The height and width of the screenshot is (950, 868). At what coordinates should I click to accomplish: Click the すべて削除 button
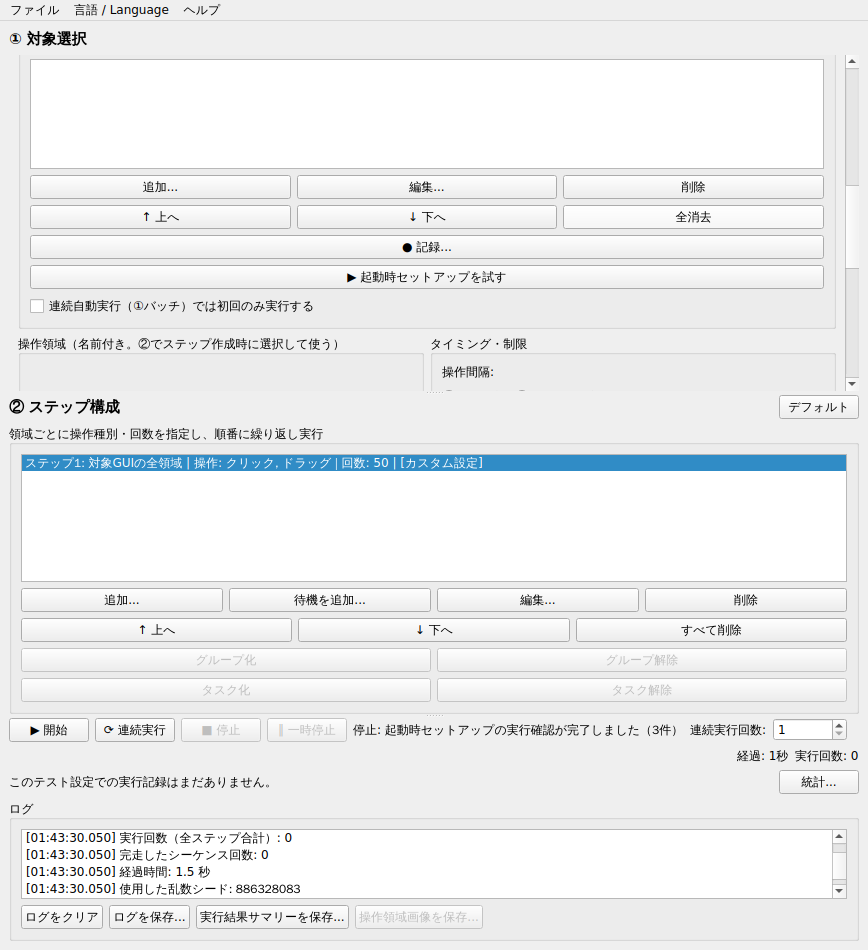tap(711, 630)
